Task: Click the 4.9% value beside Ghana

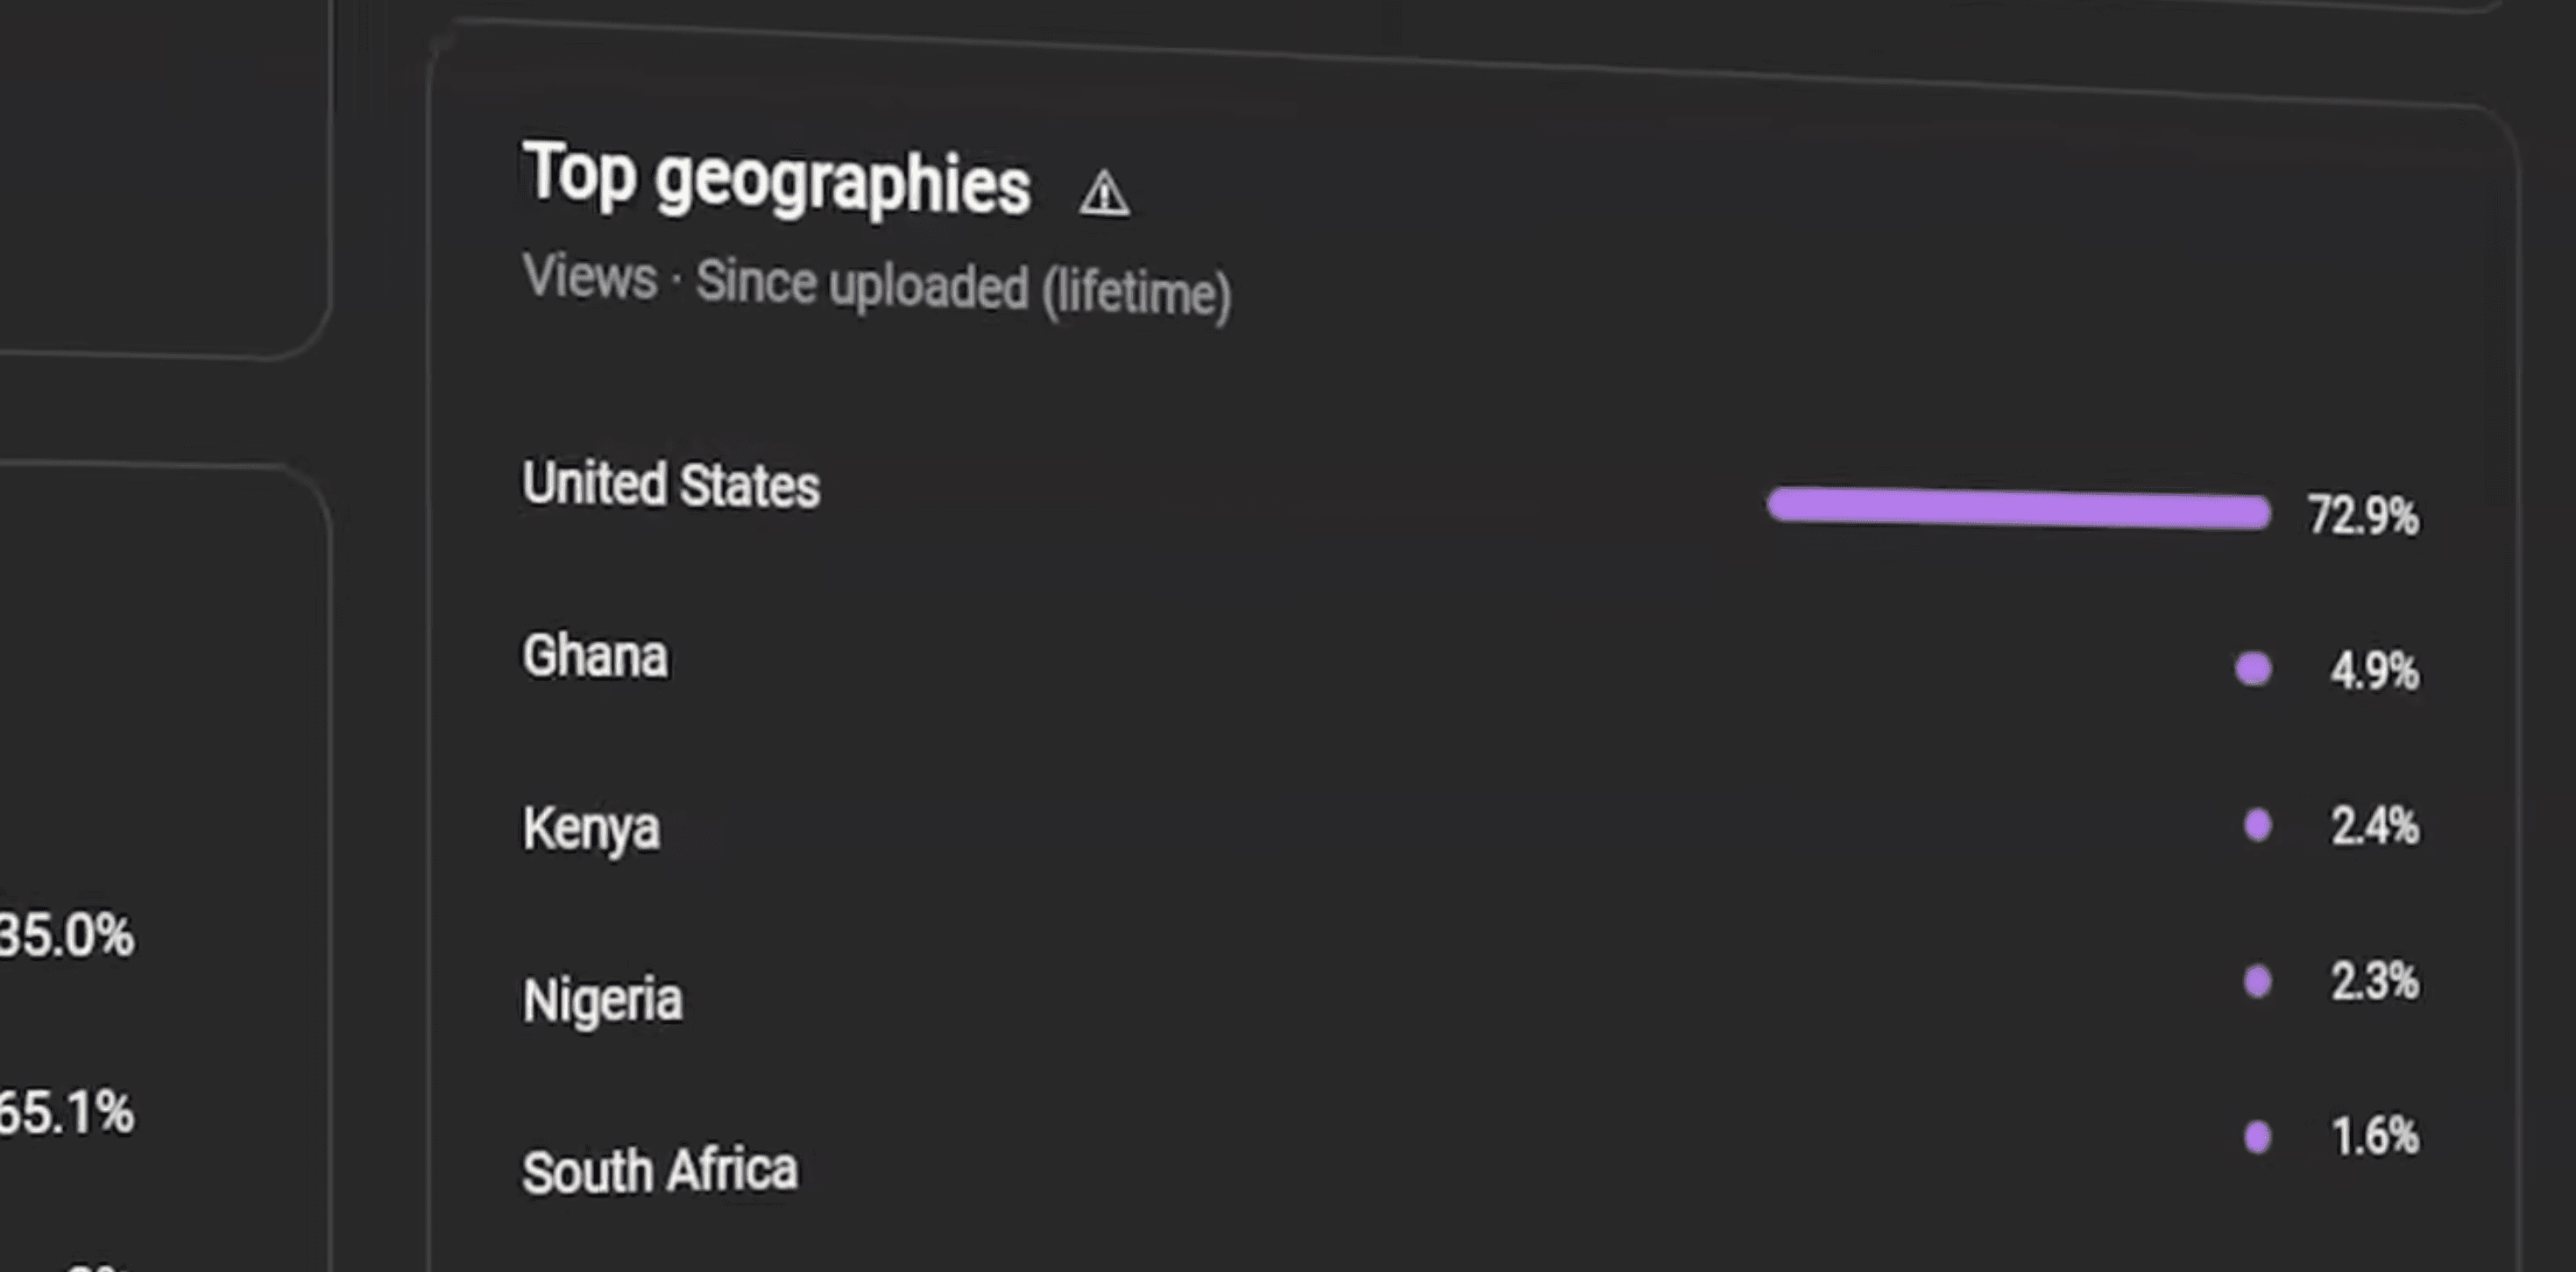Action: [x=2375, y=667]
